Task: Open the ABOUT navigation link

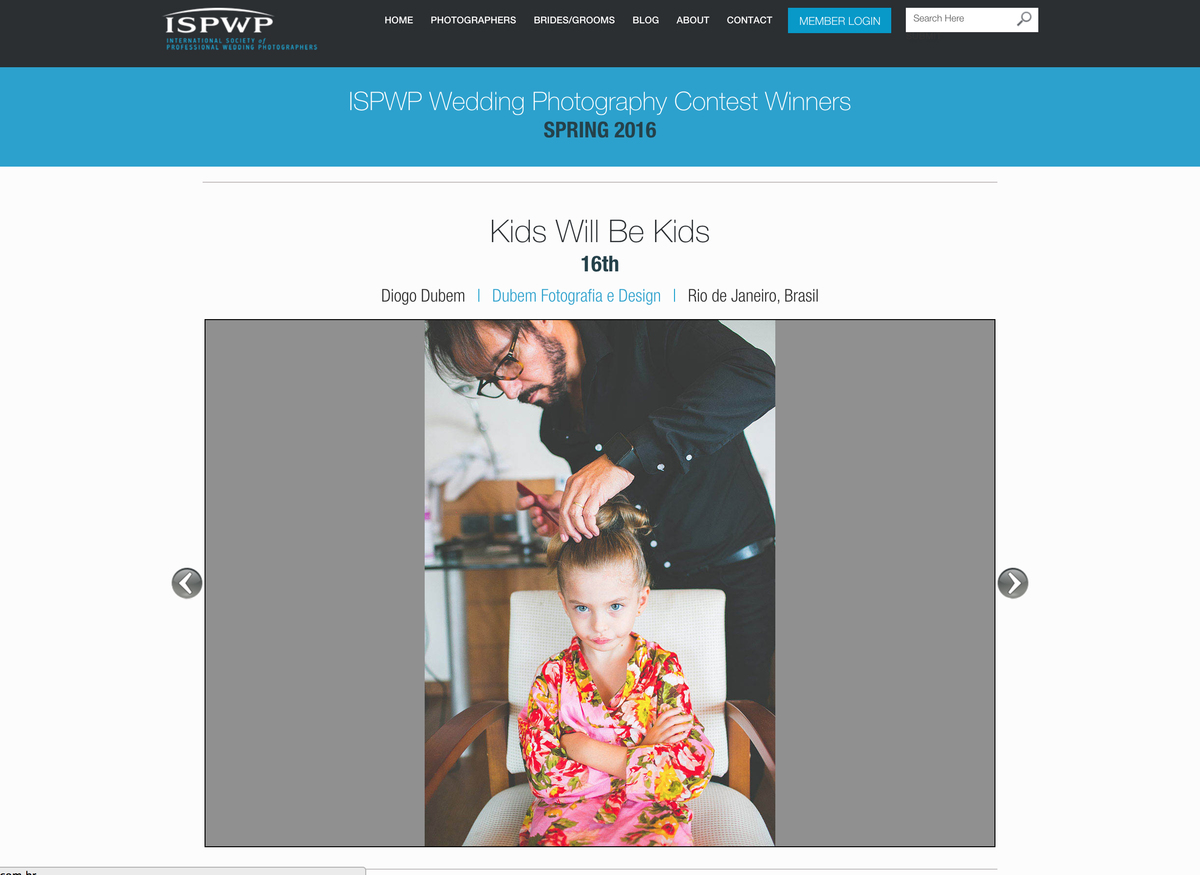Action: 693,20
